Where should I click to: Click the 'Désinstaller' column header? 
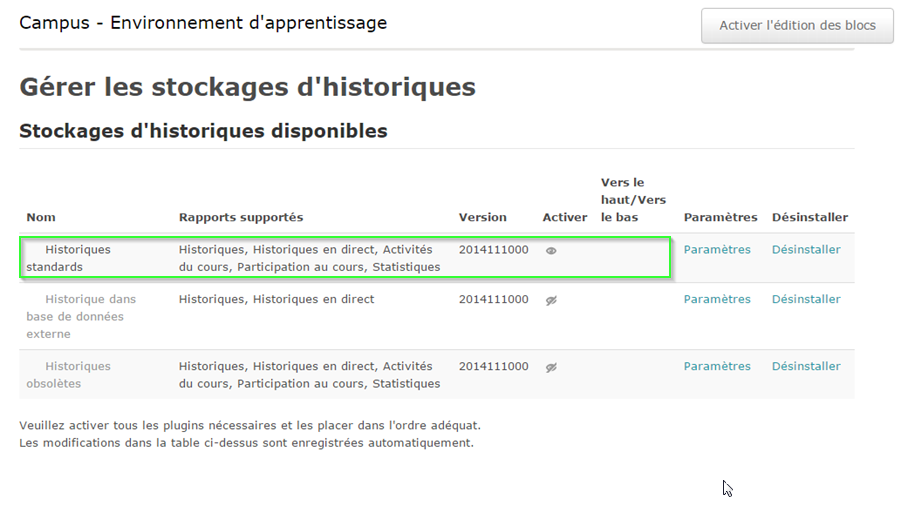click(809, 217)
